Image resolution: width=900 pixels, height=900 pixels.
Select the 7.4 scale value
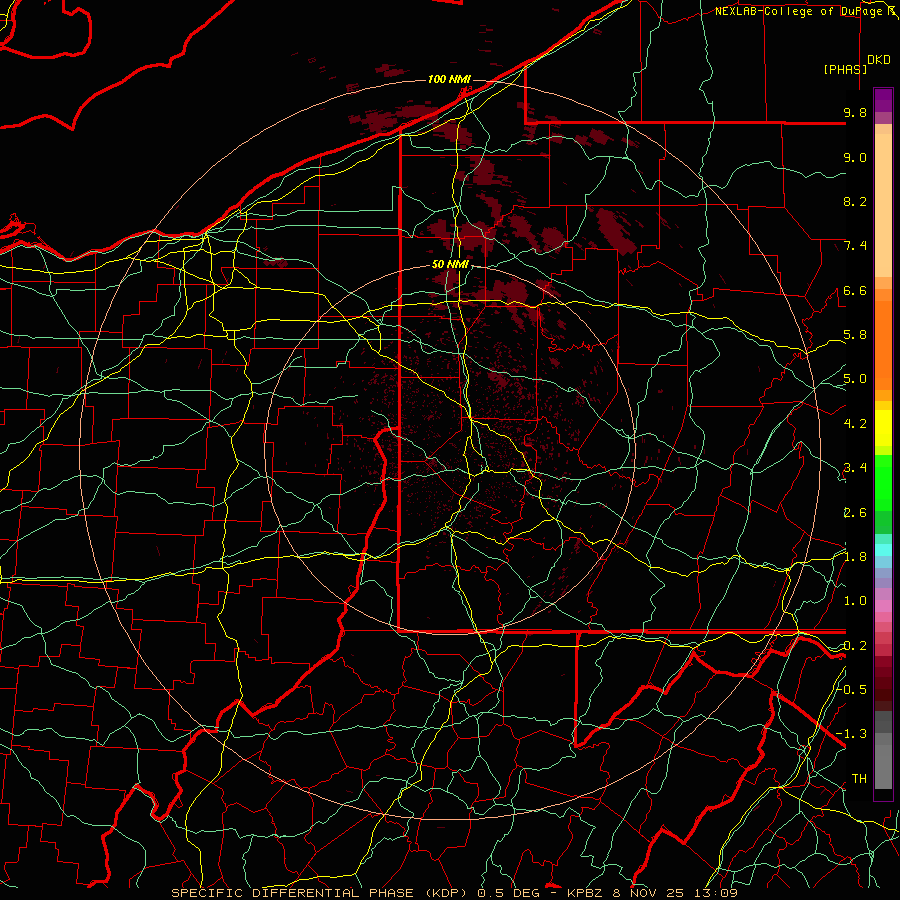click(855, 246)
